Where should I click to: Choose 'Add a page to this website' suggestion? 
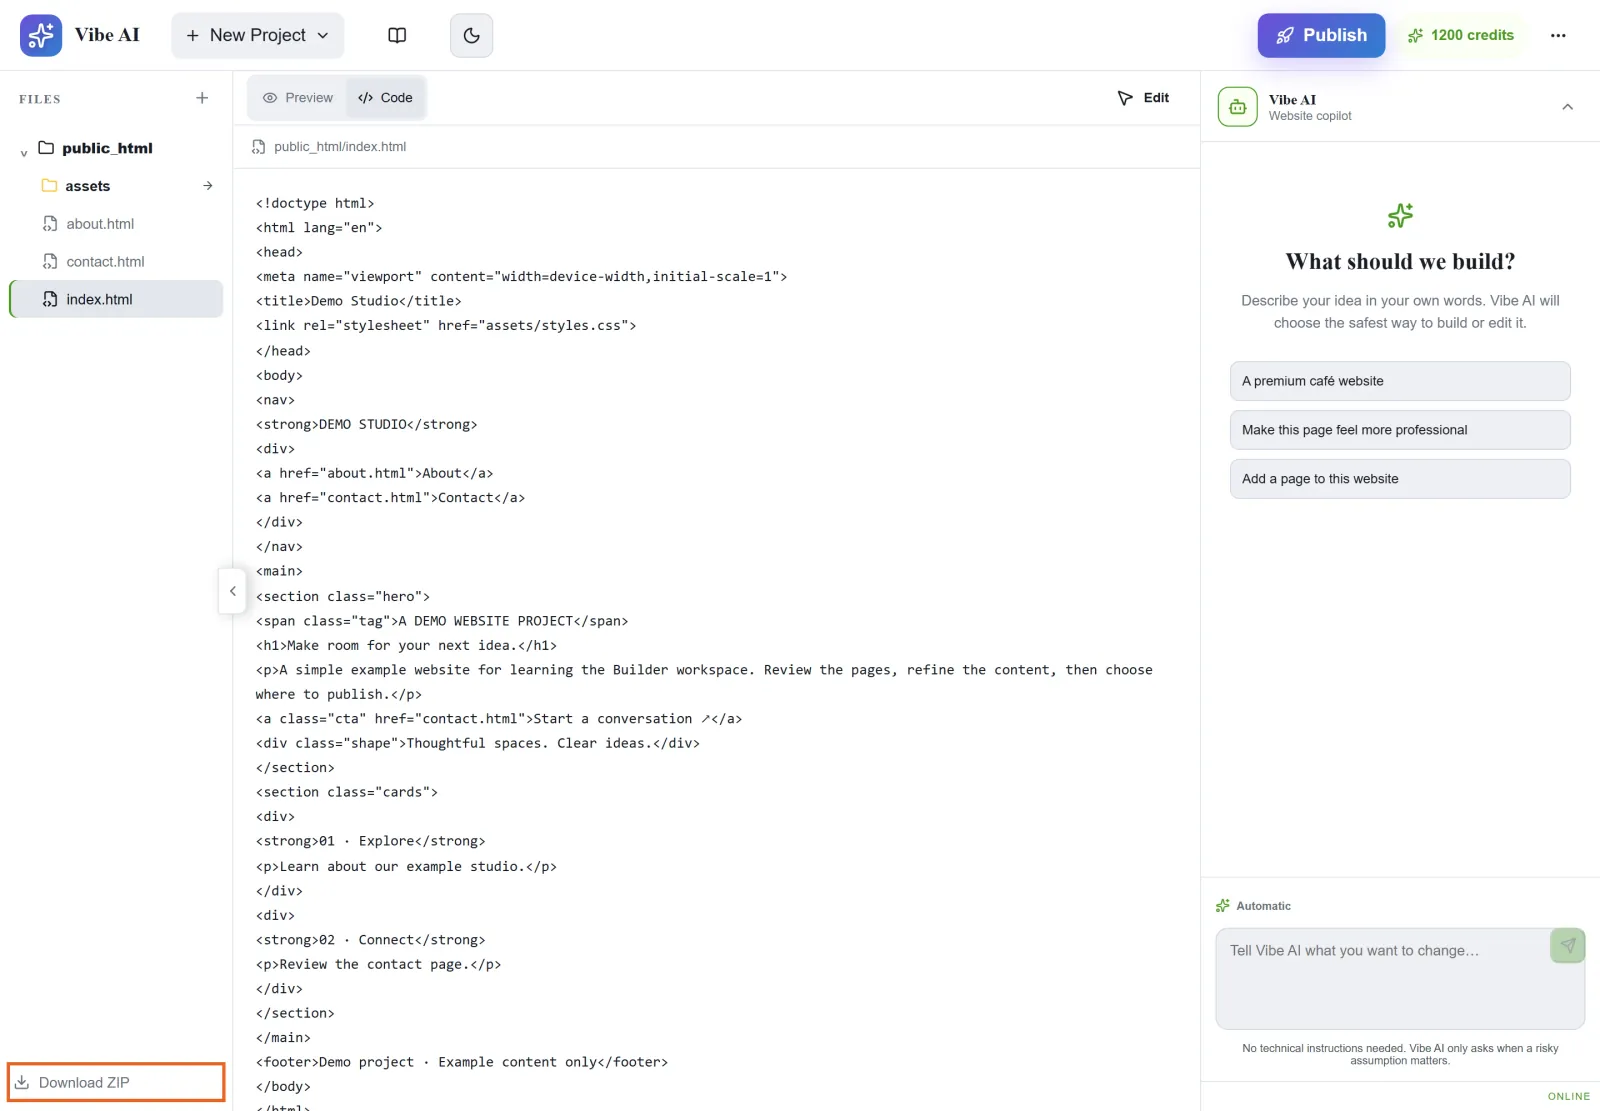(1400, 479)
